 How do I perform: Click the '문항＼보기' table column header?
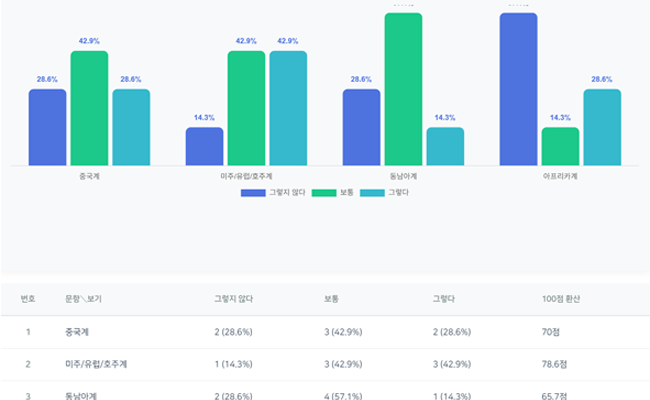pyautogui.click(x=83, y=299)
